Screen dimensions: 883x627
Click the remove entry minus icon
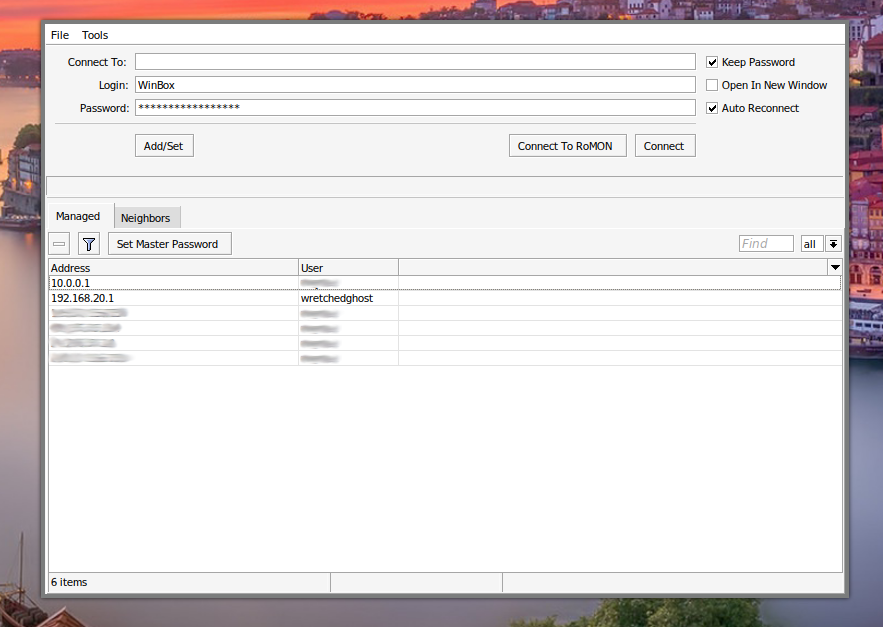[60, 244]
